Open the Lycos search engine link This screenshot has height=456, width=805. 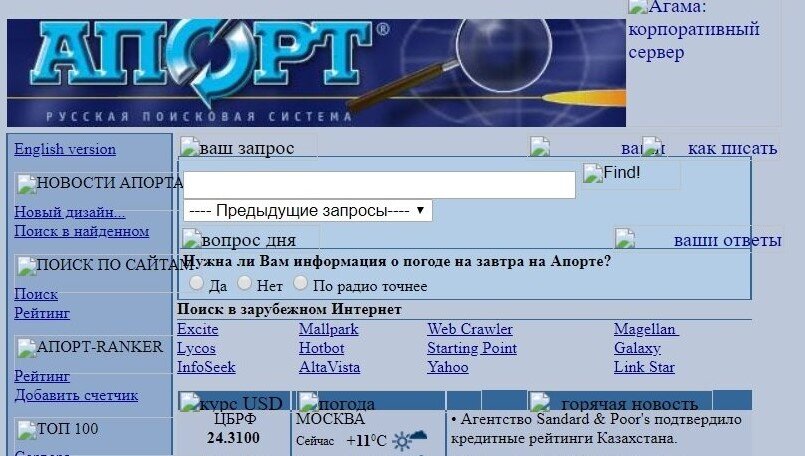[x=196, y=348]
